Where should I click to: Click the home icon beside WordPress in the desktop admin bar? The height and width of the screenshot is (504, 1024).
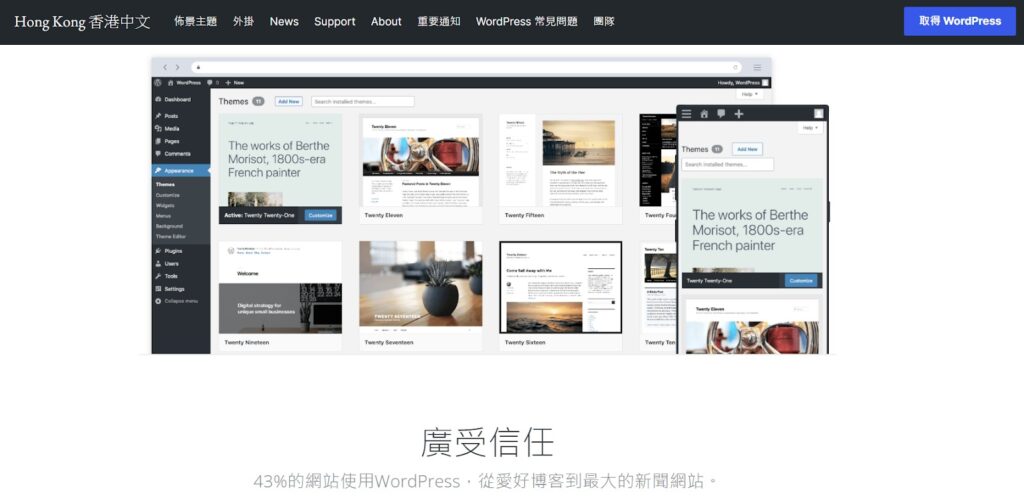(x=171, y=83)
